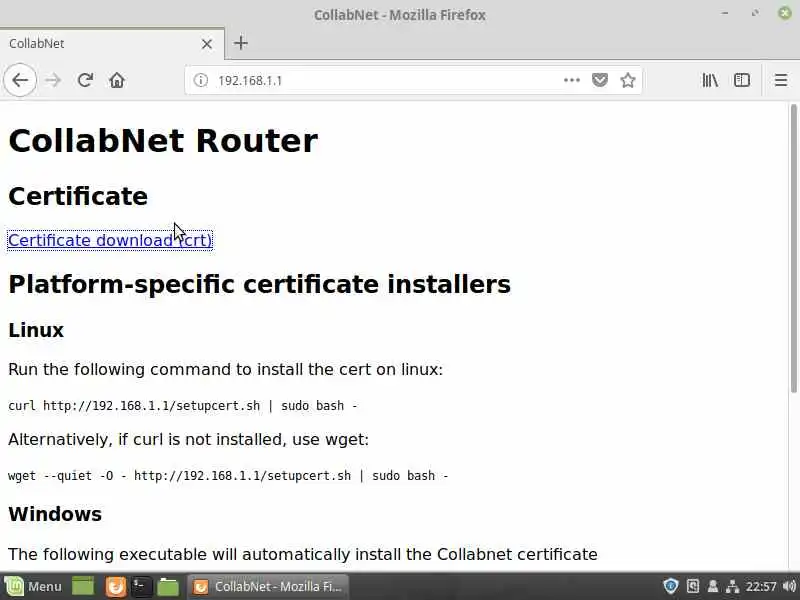
Task: Open the update manager shield icon
Action: pos(670,586)
